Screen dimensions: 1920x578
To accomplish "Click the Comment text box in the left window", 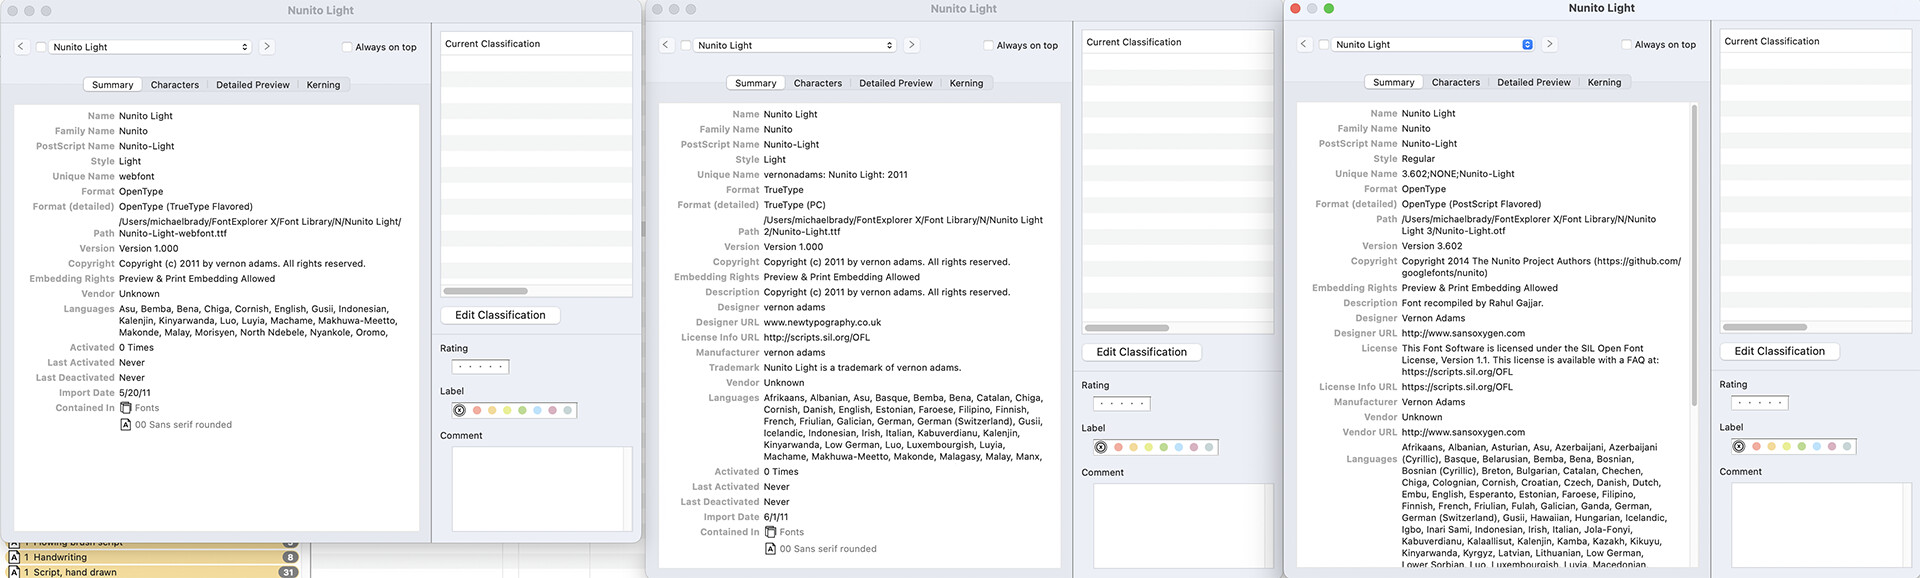I will (x=542, y=488).
